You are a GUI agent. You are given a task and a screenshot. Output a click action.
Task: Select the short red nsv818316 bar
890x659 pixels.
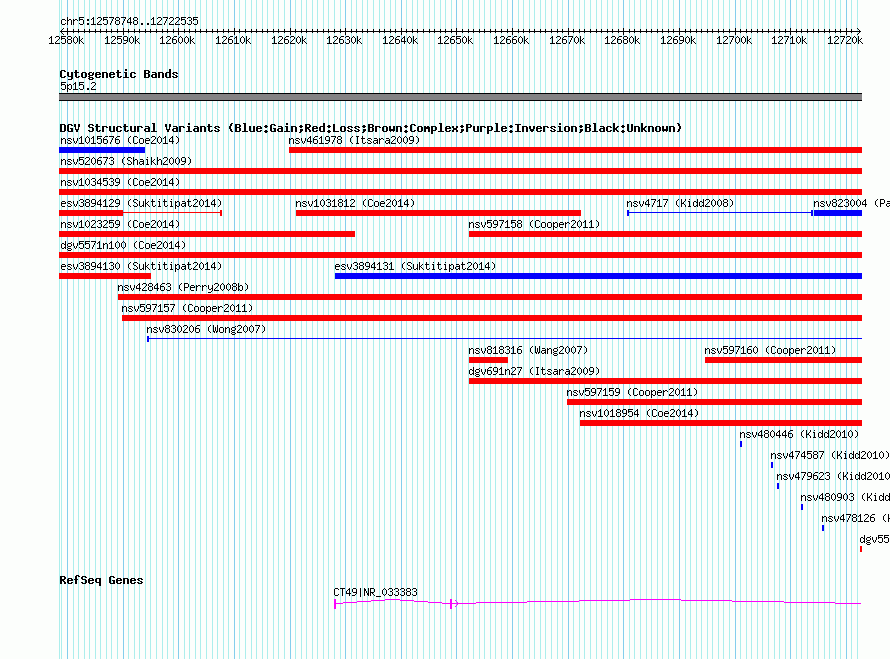point(488,360)
